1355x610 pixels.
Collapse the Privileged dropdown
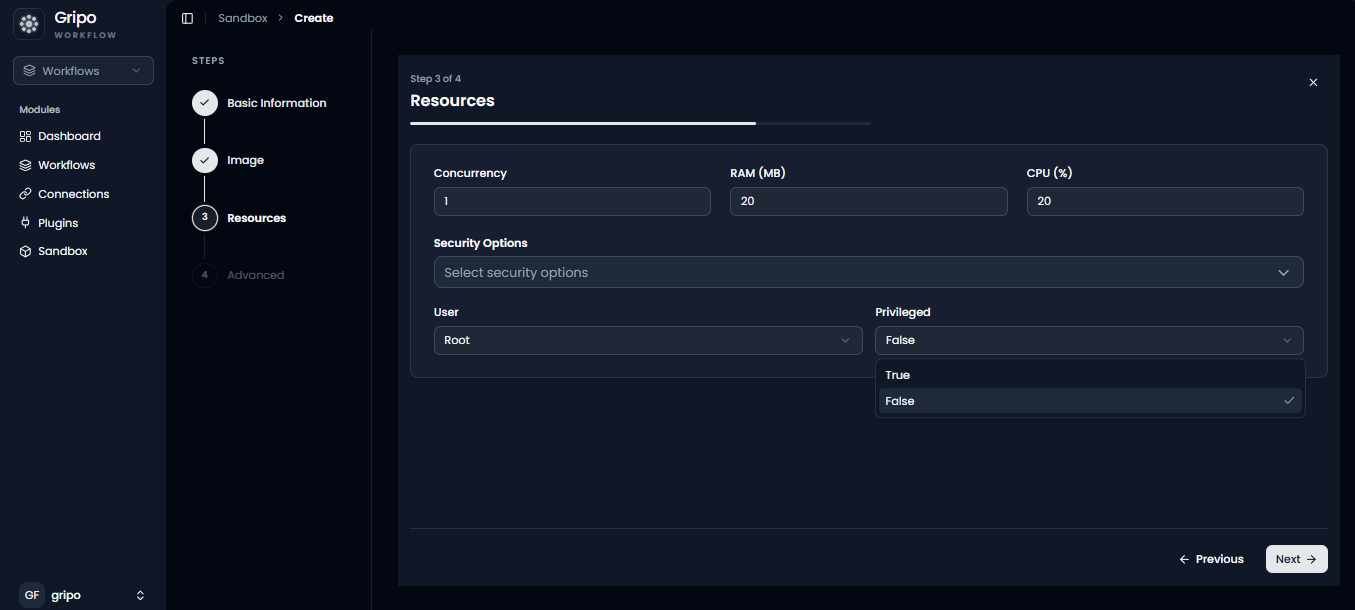1089,340
